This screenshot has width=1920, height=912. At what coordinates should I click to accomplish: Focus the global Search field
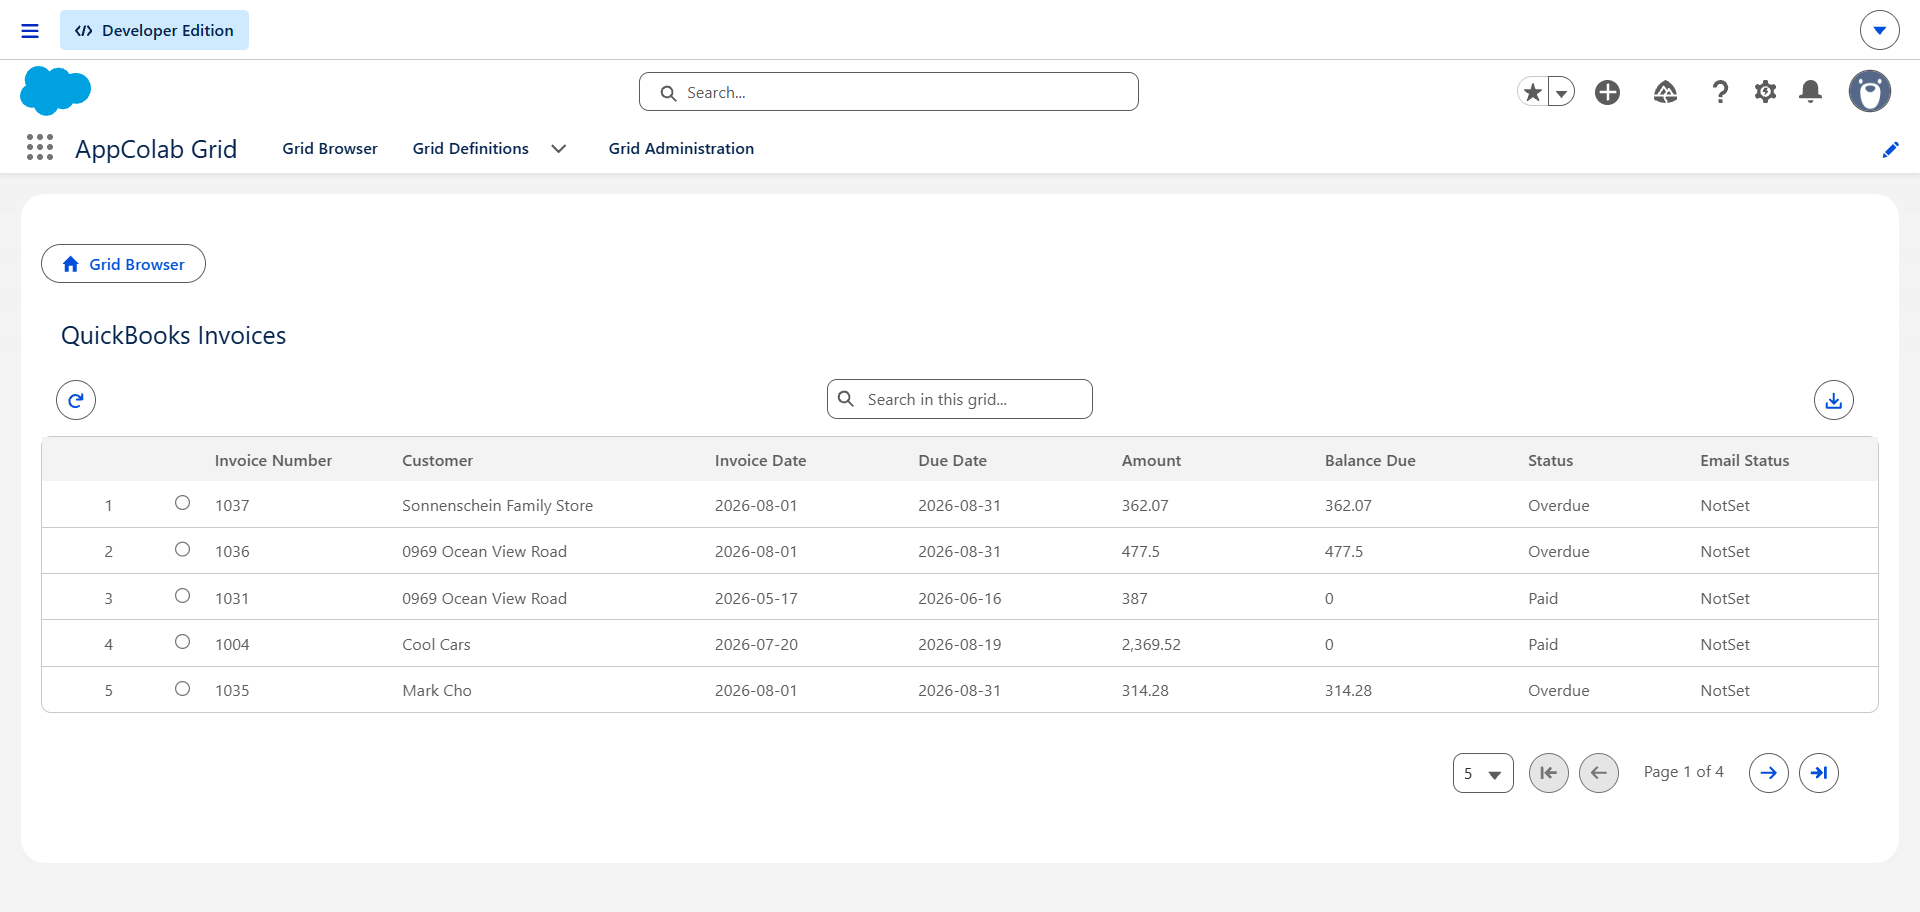[889, 92]
